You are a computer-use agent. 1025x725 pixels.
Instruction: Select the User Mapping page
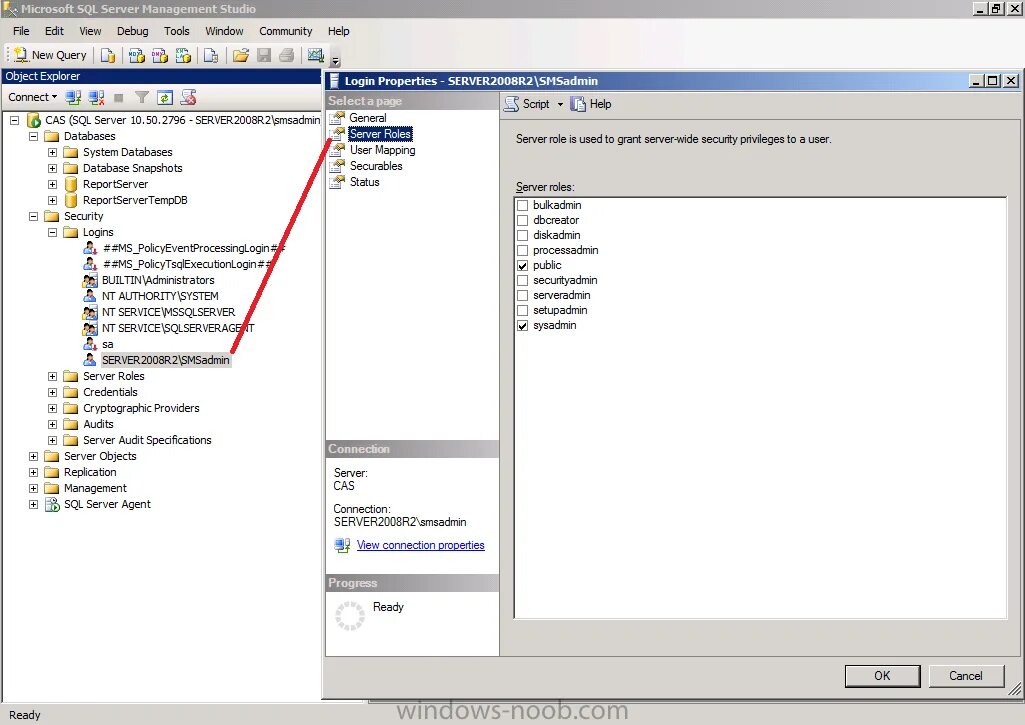click(382, 150)
